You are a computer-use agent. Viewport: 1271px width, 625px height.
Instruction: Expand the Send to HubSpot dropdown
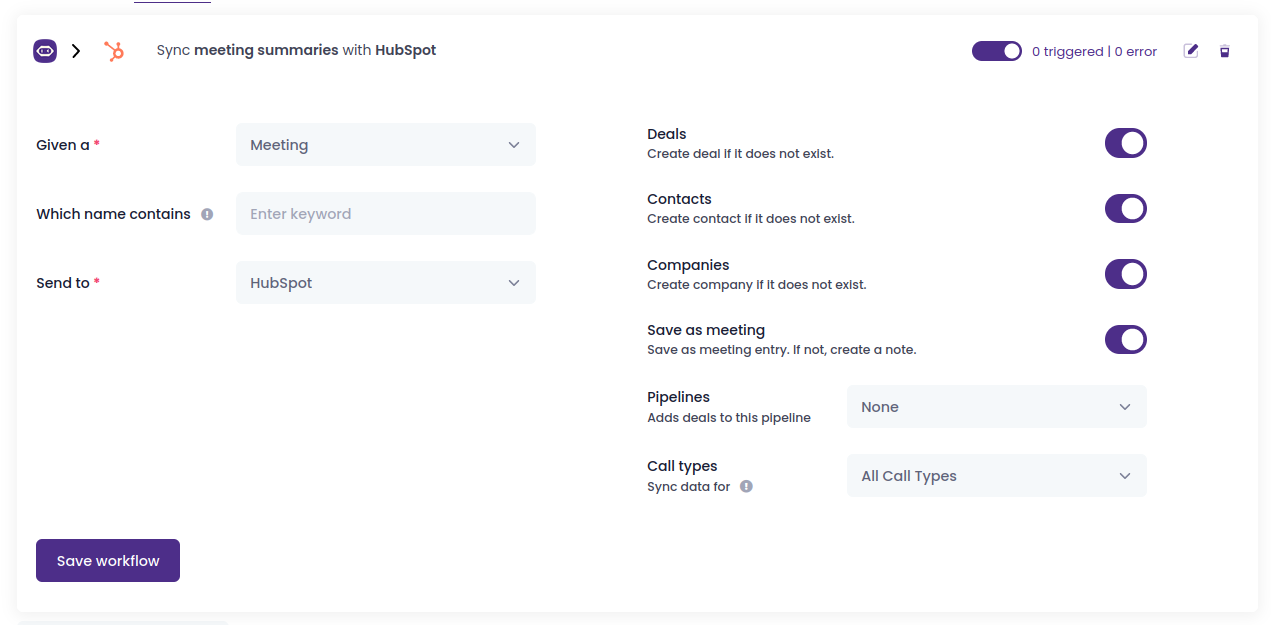coord(386,283)
